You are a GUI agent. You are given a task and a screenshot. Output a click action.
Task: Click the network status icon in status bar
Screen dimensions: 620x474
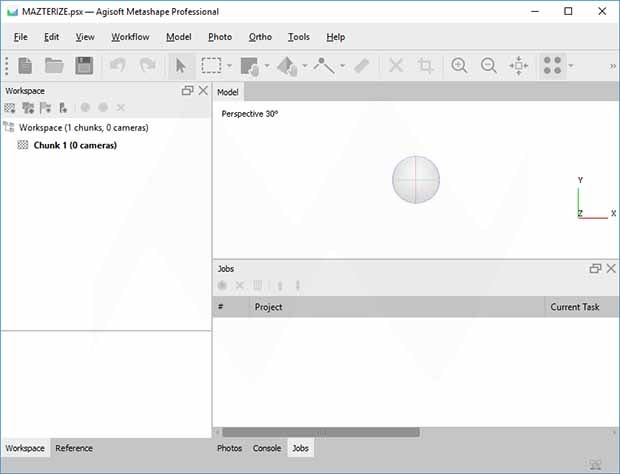tap(595, 465)
